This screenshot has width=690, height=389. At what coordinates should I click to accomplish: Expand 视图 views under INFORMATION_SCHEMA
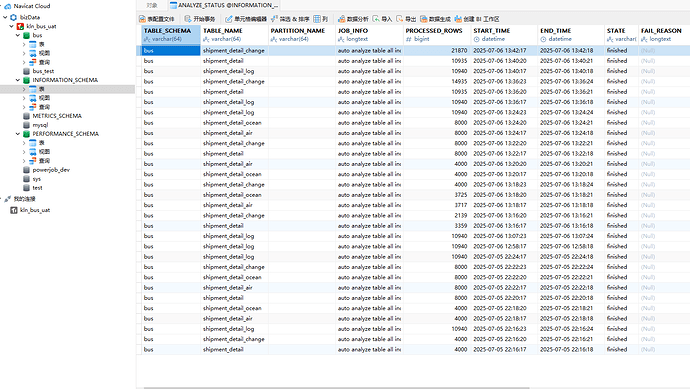[24, 98]
